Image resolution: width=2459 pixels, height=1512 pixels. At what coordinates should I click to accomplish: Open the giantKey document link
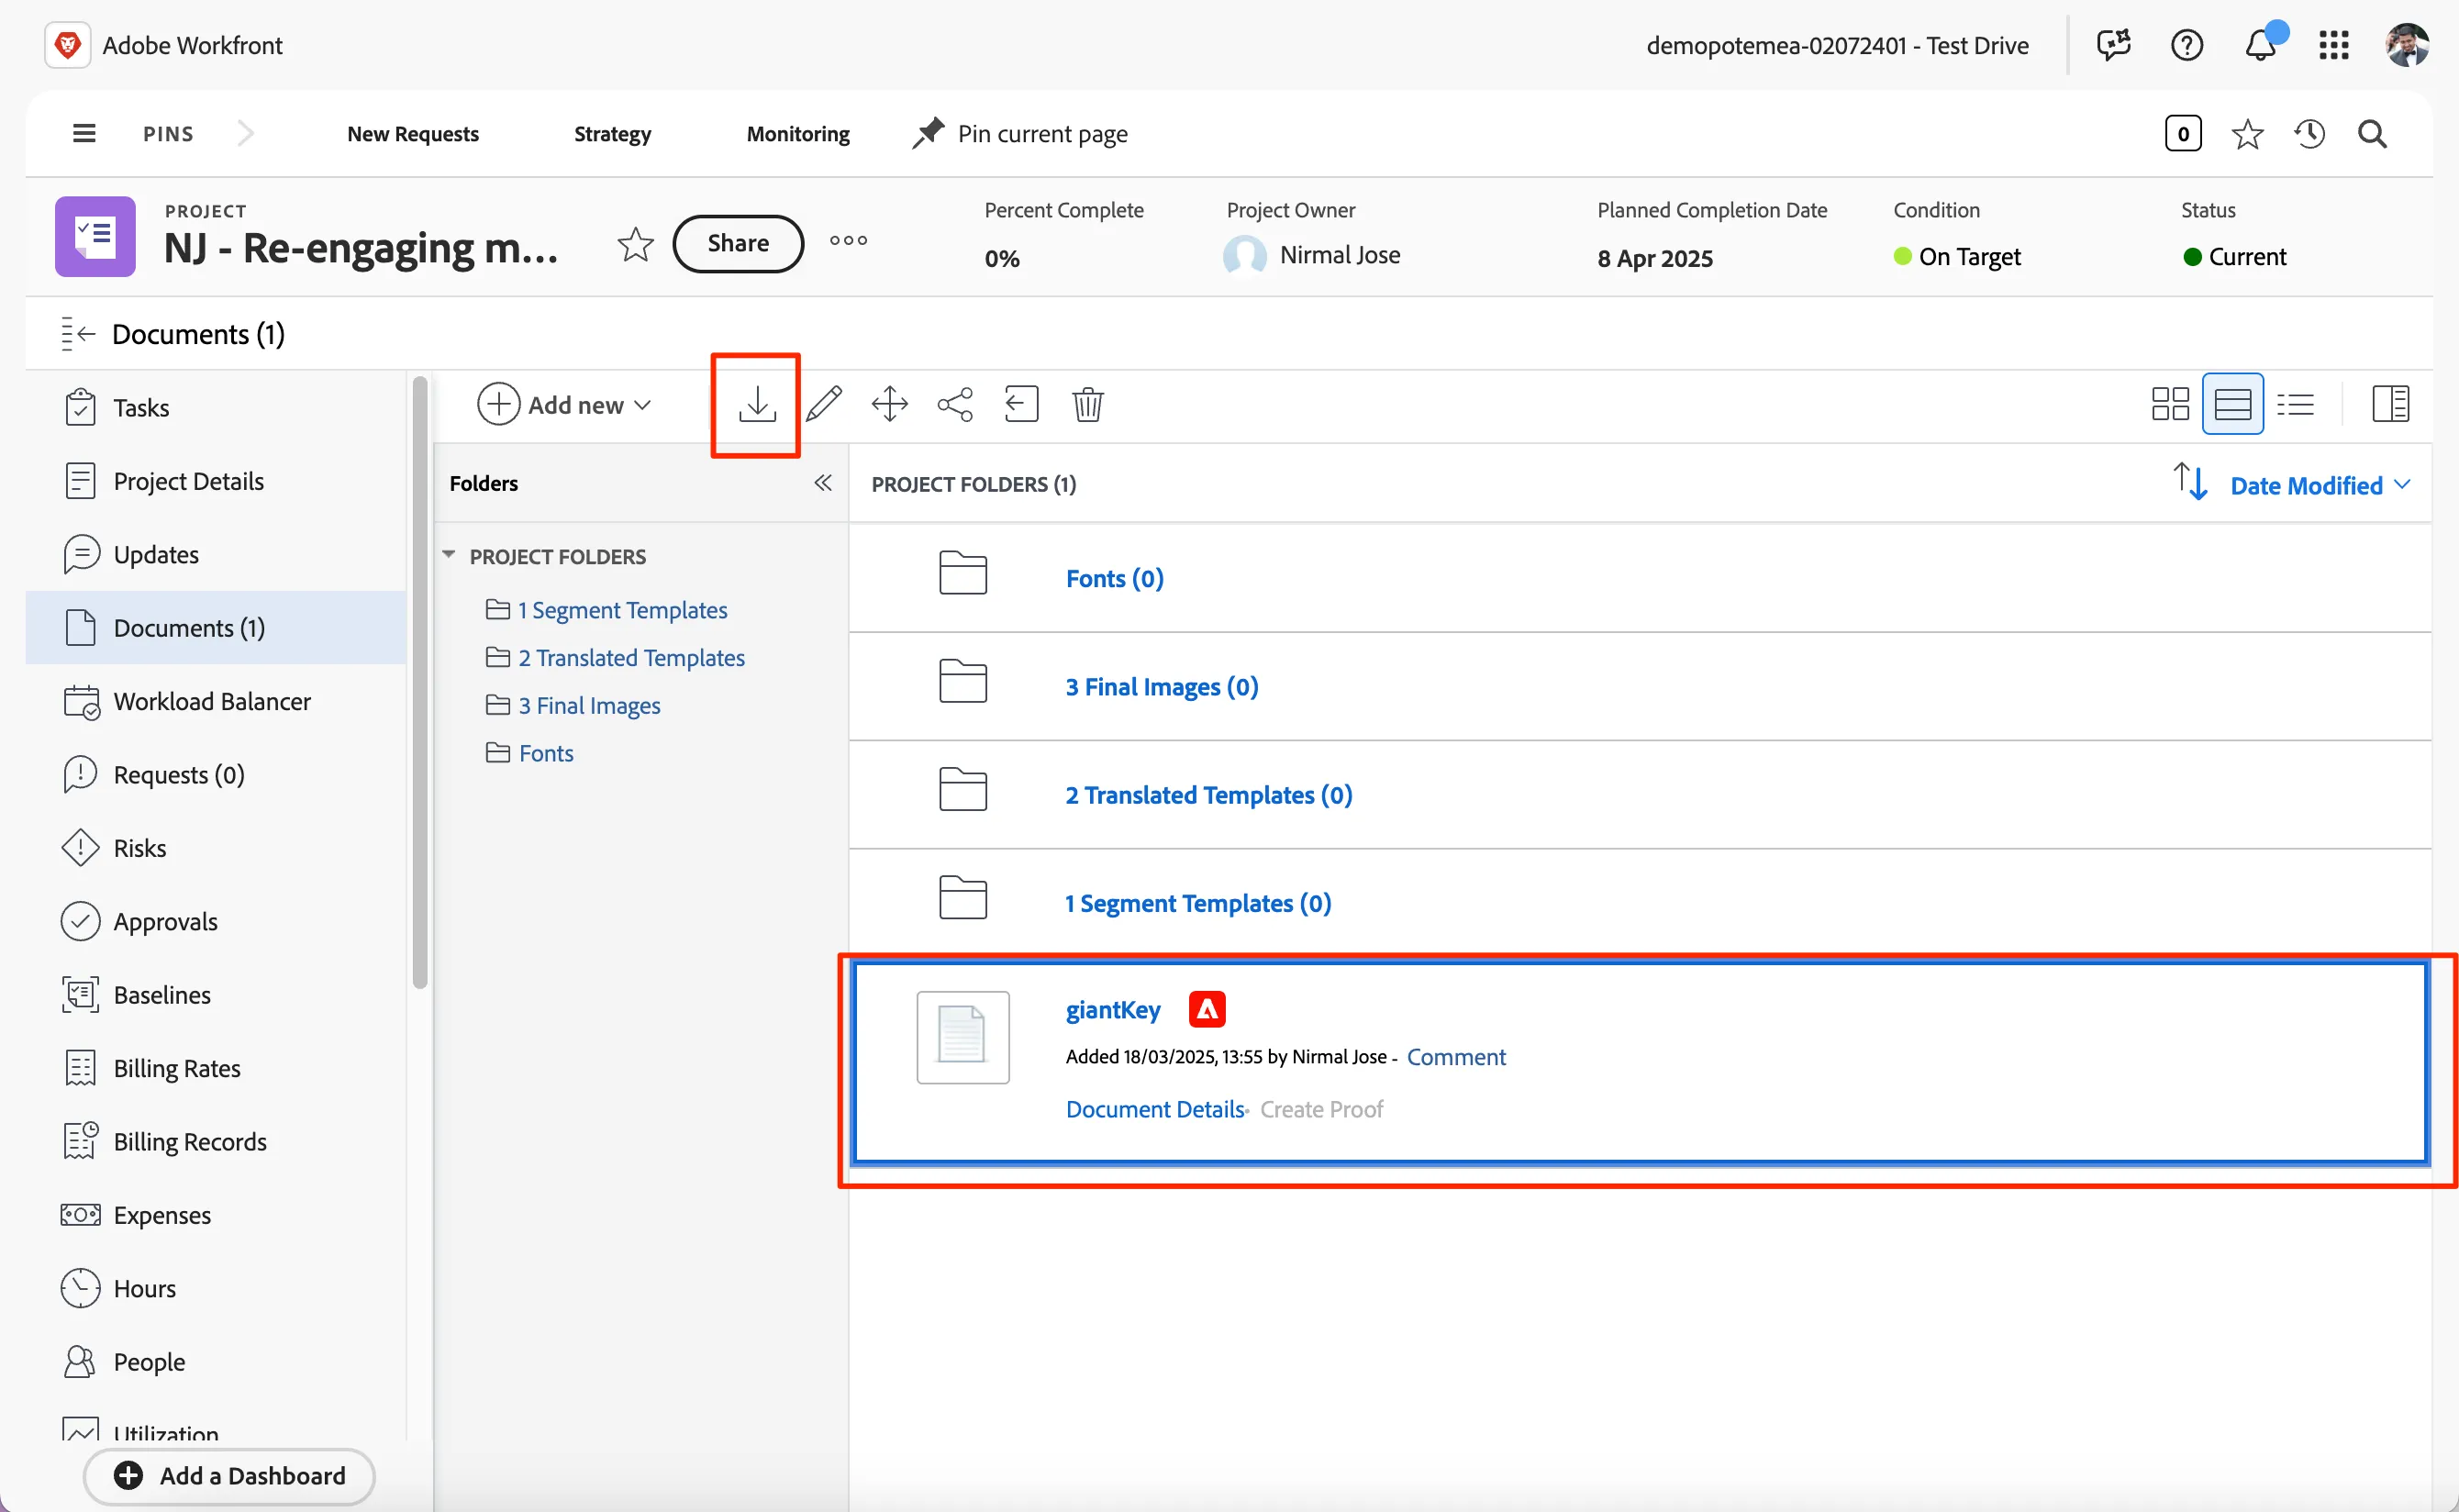pyautogui.click(x=1112, y=1009)
